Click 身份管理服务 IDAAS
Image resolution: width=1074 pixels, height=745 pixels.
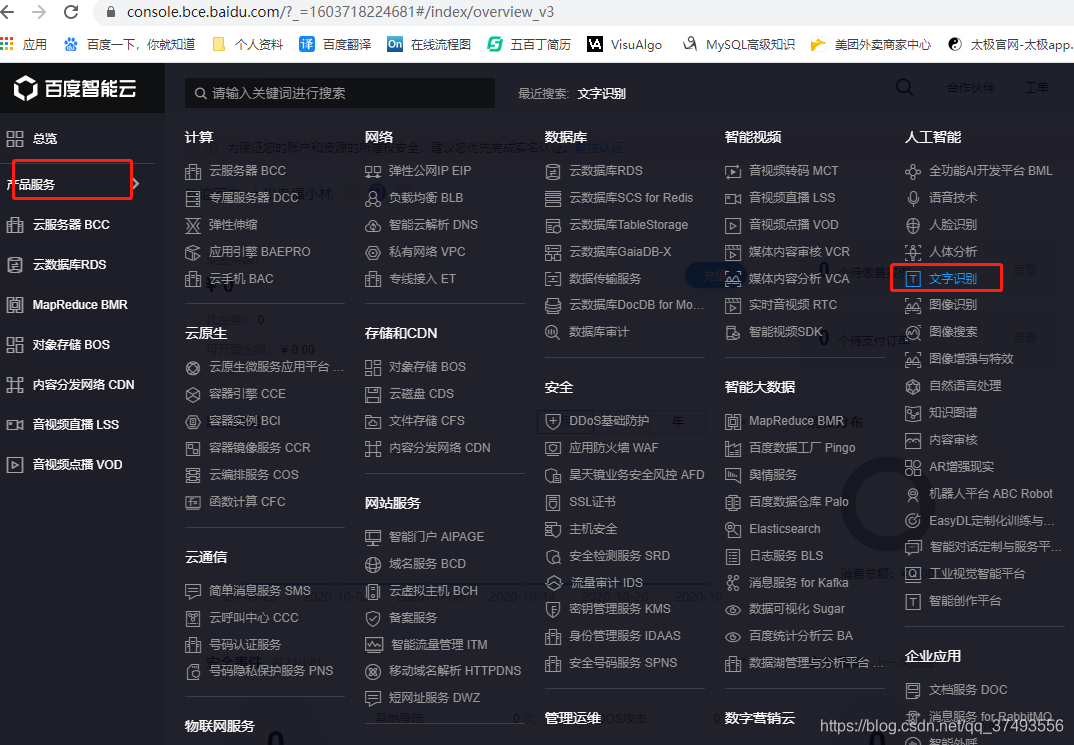[625, 635]
